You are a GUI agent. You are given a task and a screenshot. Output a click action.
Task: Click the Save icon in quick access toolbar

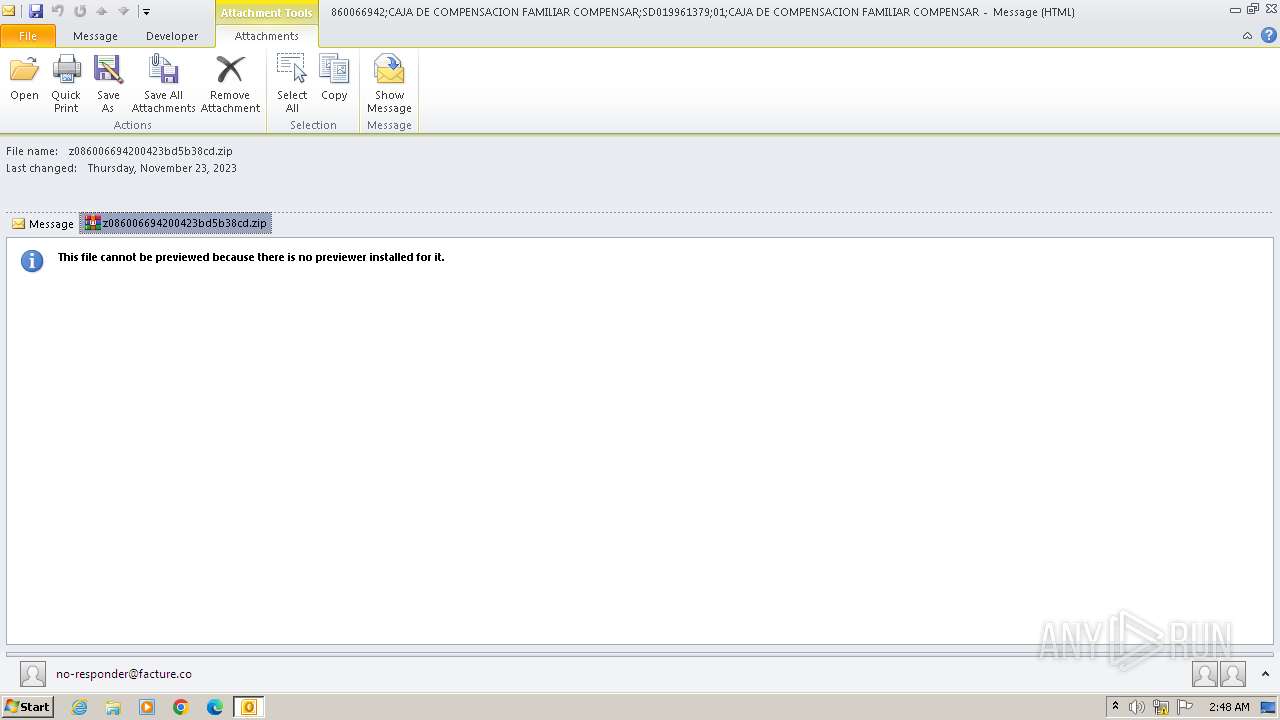coord(36,11)
